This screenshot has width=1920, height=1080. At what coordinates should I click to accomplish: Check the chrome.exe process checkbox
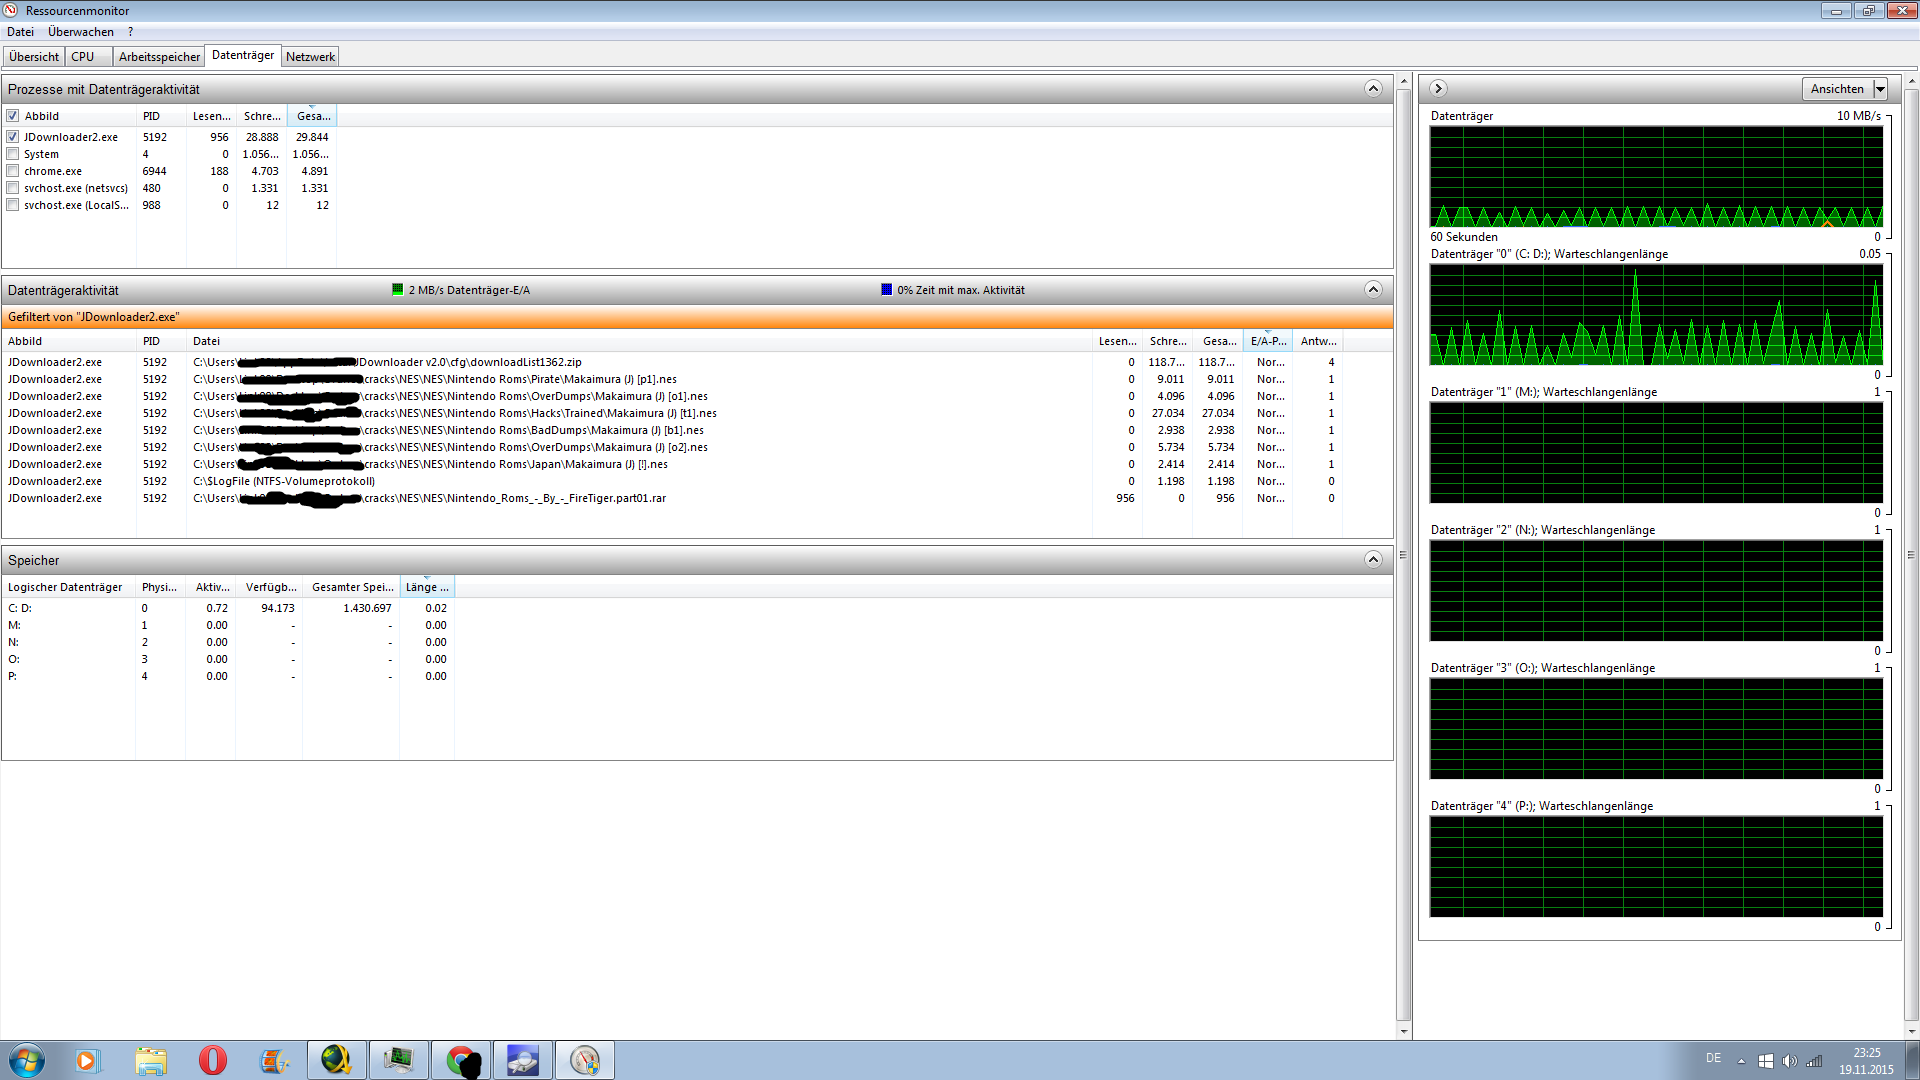13,171
